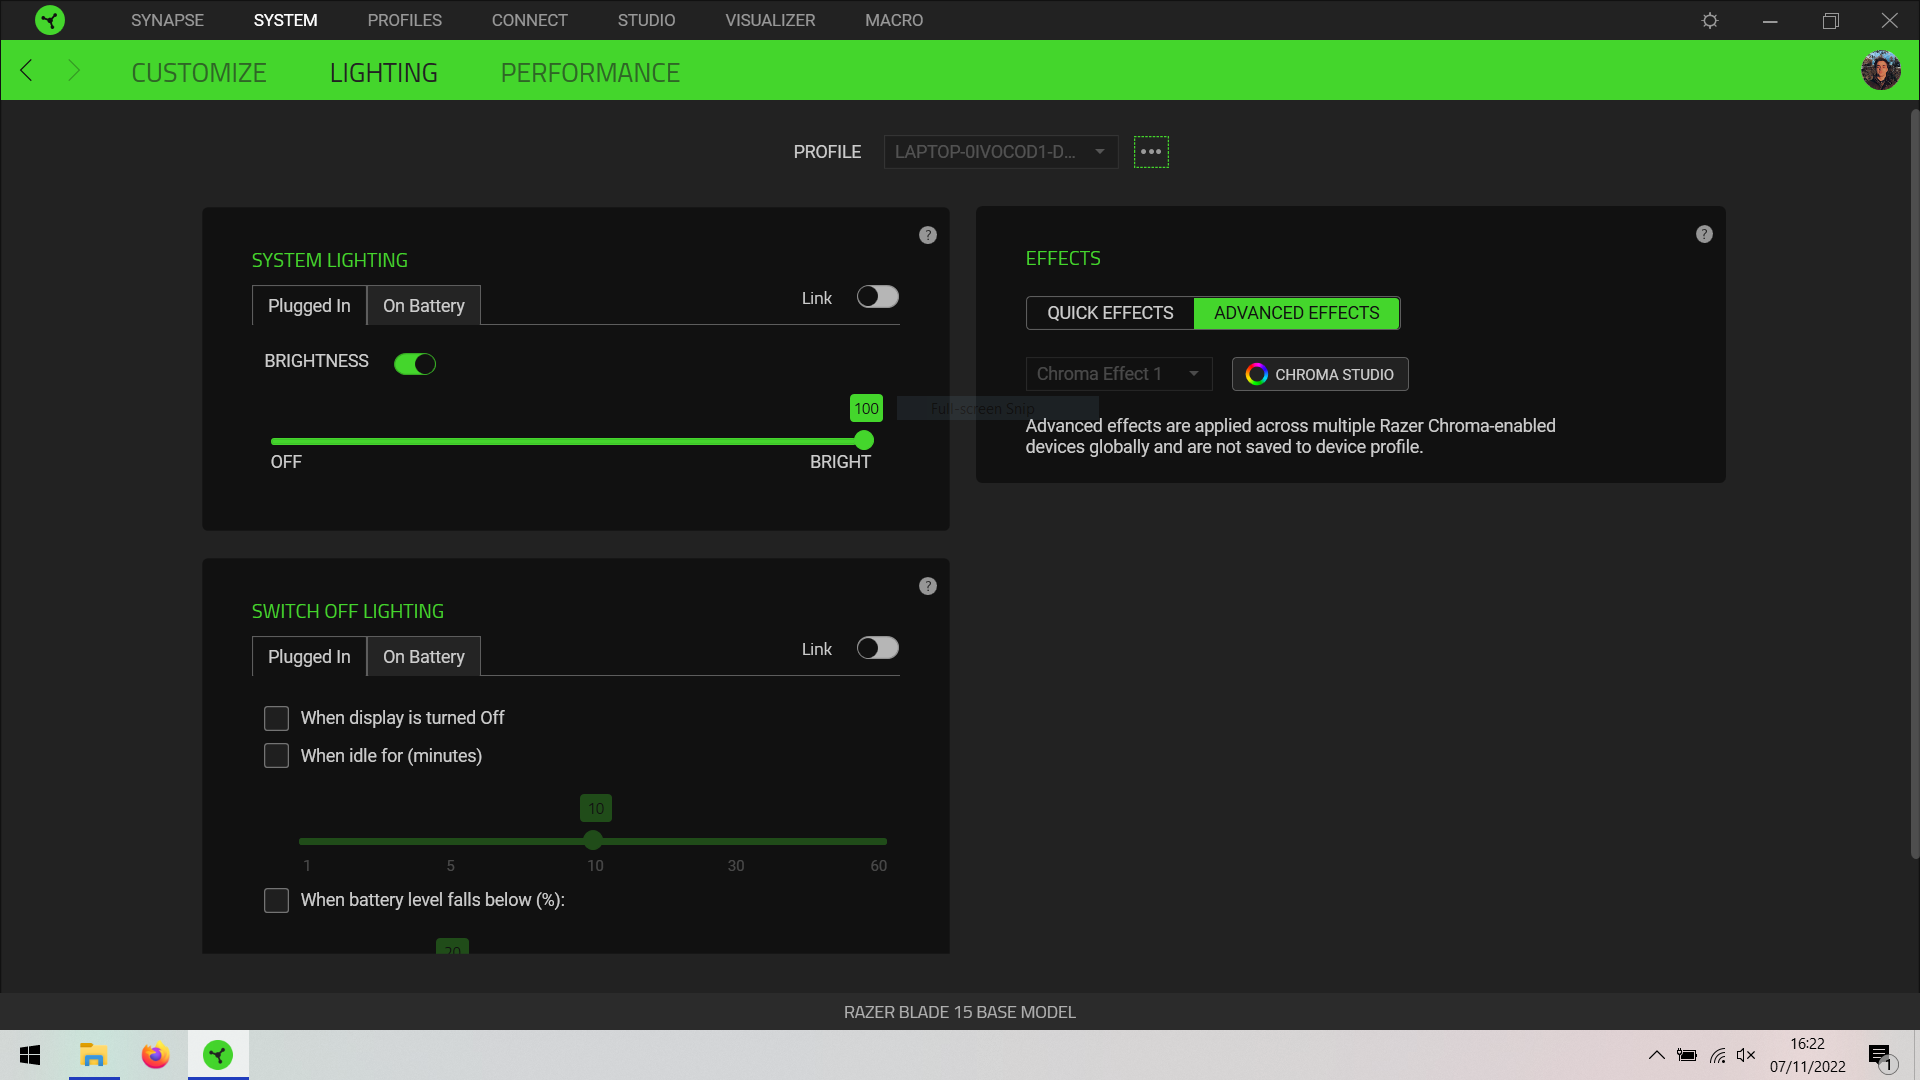This screenshot has width=1920, height=1080.
Task: Open Synapse settings with the gear icon
Action: tap(1710, 20)
